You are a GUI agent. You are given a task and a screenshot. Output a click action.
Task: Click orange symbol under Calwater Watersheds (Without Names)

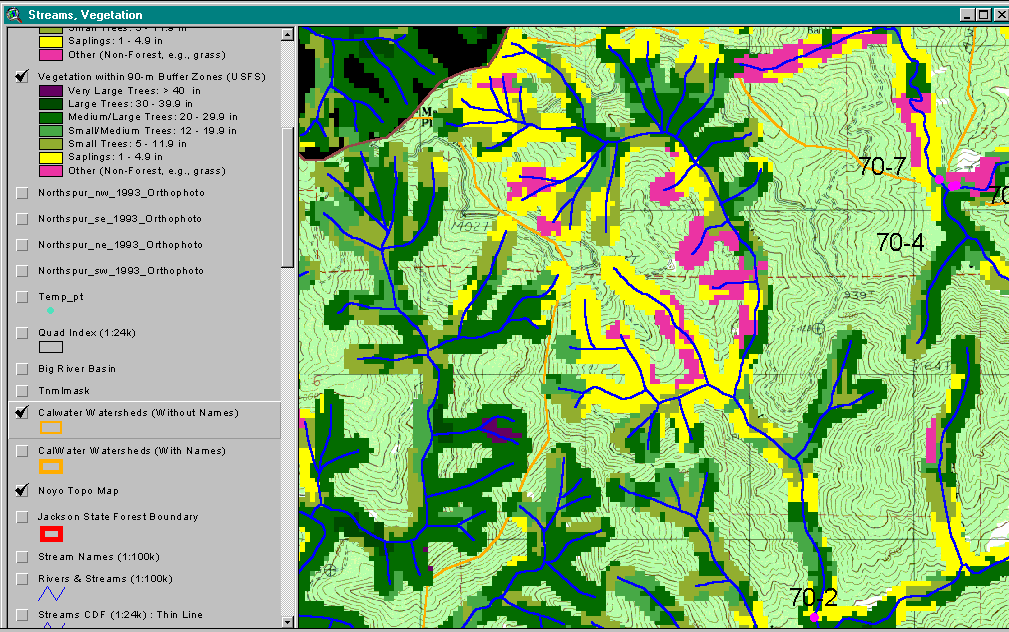click(51, 427)
